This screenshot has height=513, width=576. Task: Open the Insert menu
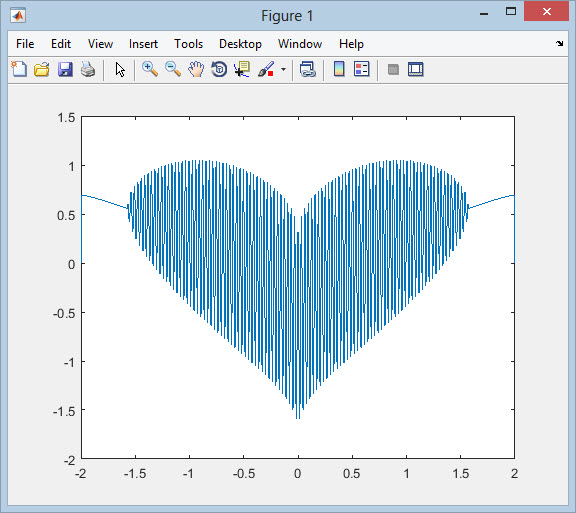[143, 44]
